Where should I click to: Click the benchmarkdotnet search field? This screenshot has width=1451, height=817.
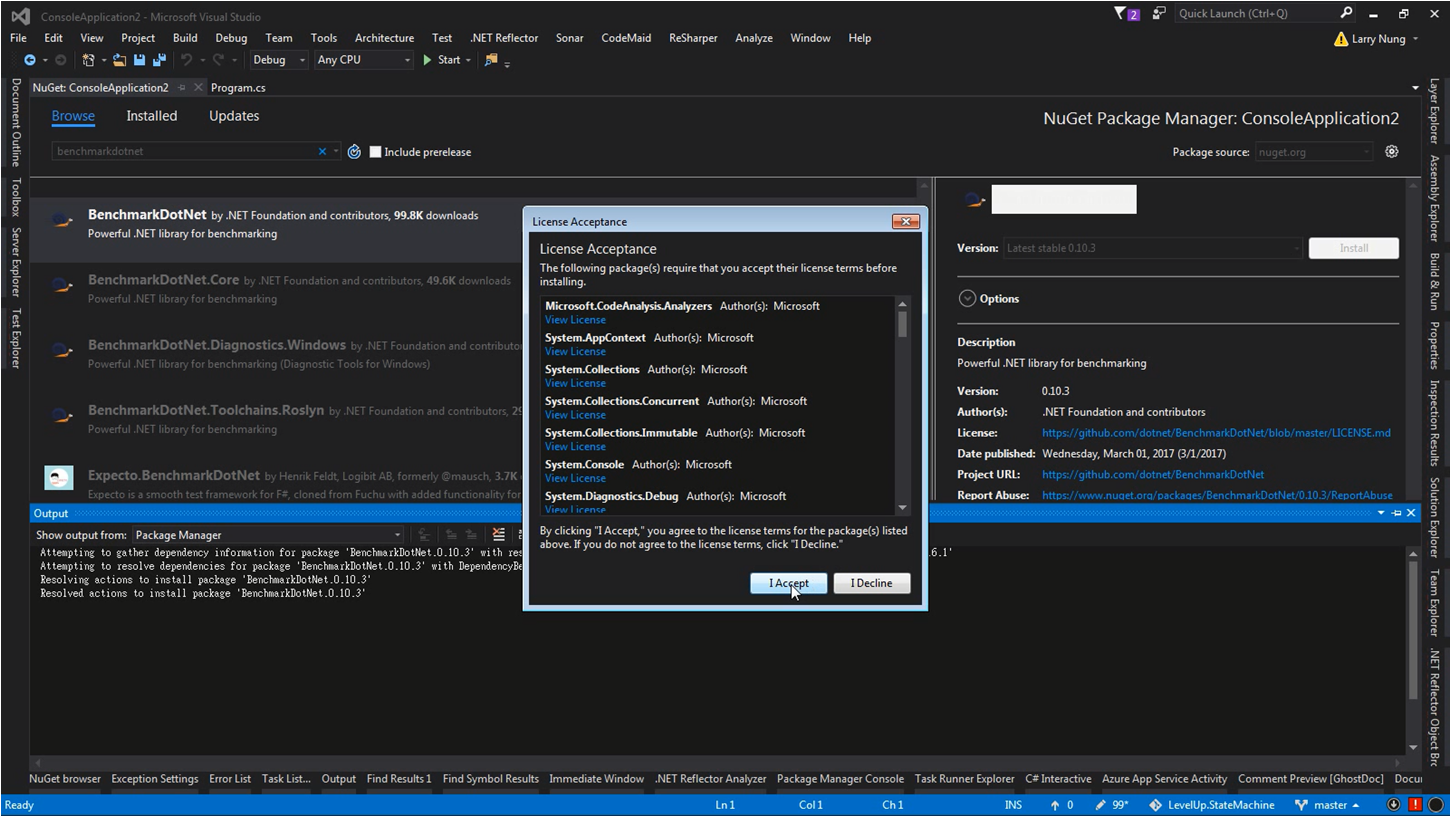pos(184,152)
